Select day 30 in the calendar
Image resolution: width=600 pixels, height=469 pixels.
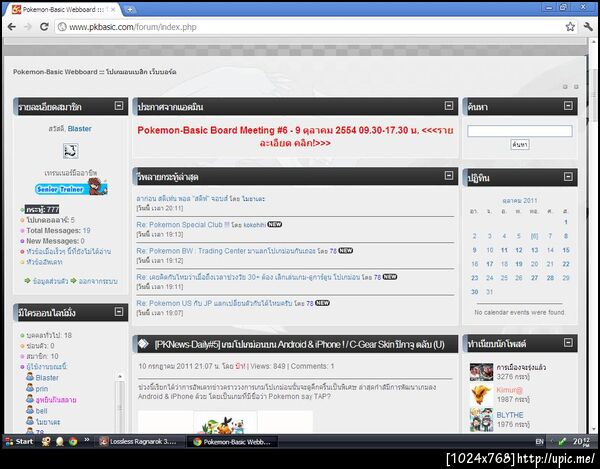pyautogui.click(x=474, y=292)
